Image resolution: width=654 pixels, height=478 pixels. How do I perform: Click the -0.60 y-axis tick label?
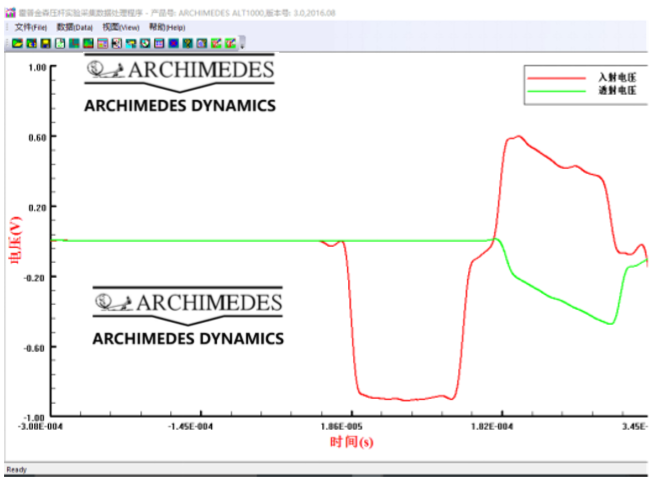(34, 348)
